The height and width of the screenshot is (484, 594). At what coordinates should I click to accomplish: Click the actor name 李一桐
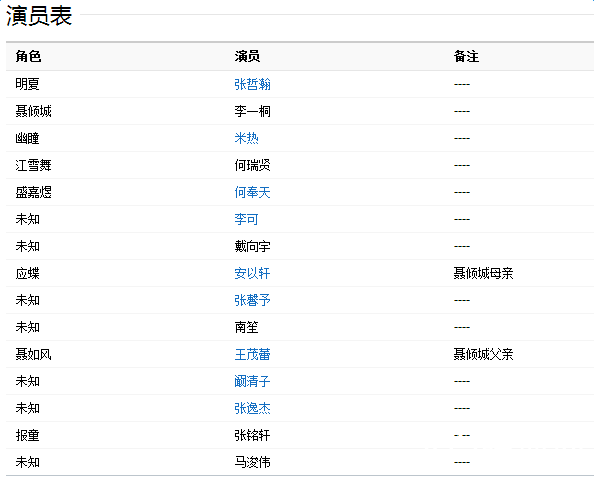(x=252, y=111)
